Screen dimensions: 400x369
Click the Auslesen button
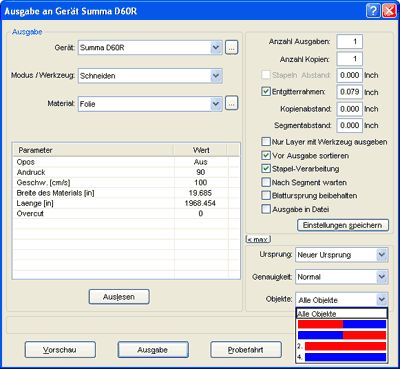(119, 297)
